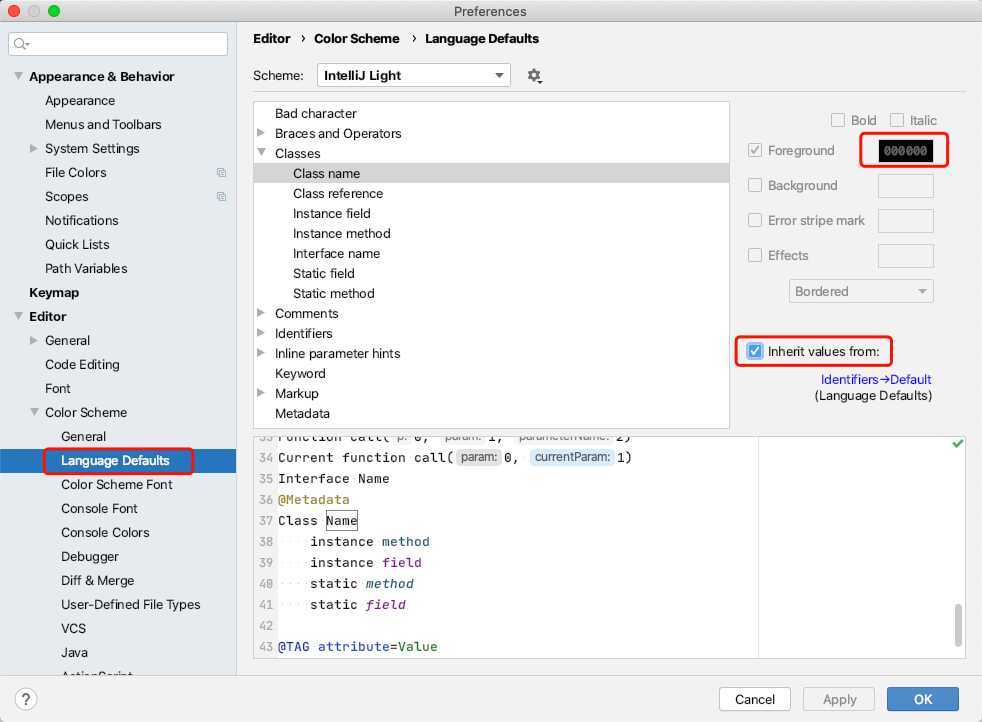Screen dimensions: 982x722
Task: Open Path Variables settings in sidebar
Action: (x=86, y=269)
